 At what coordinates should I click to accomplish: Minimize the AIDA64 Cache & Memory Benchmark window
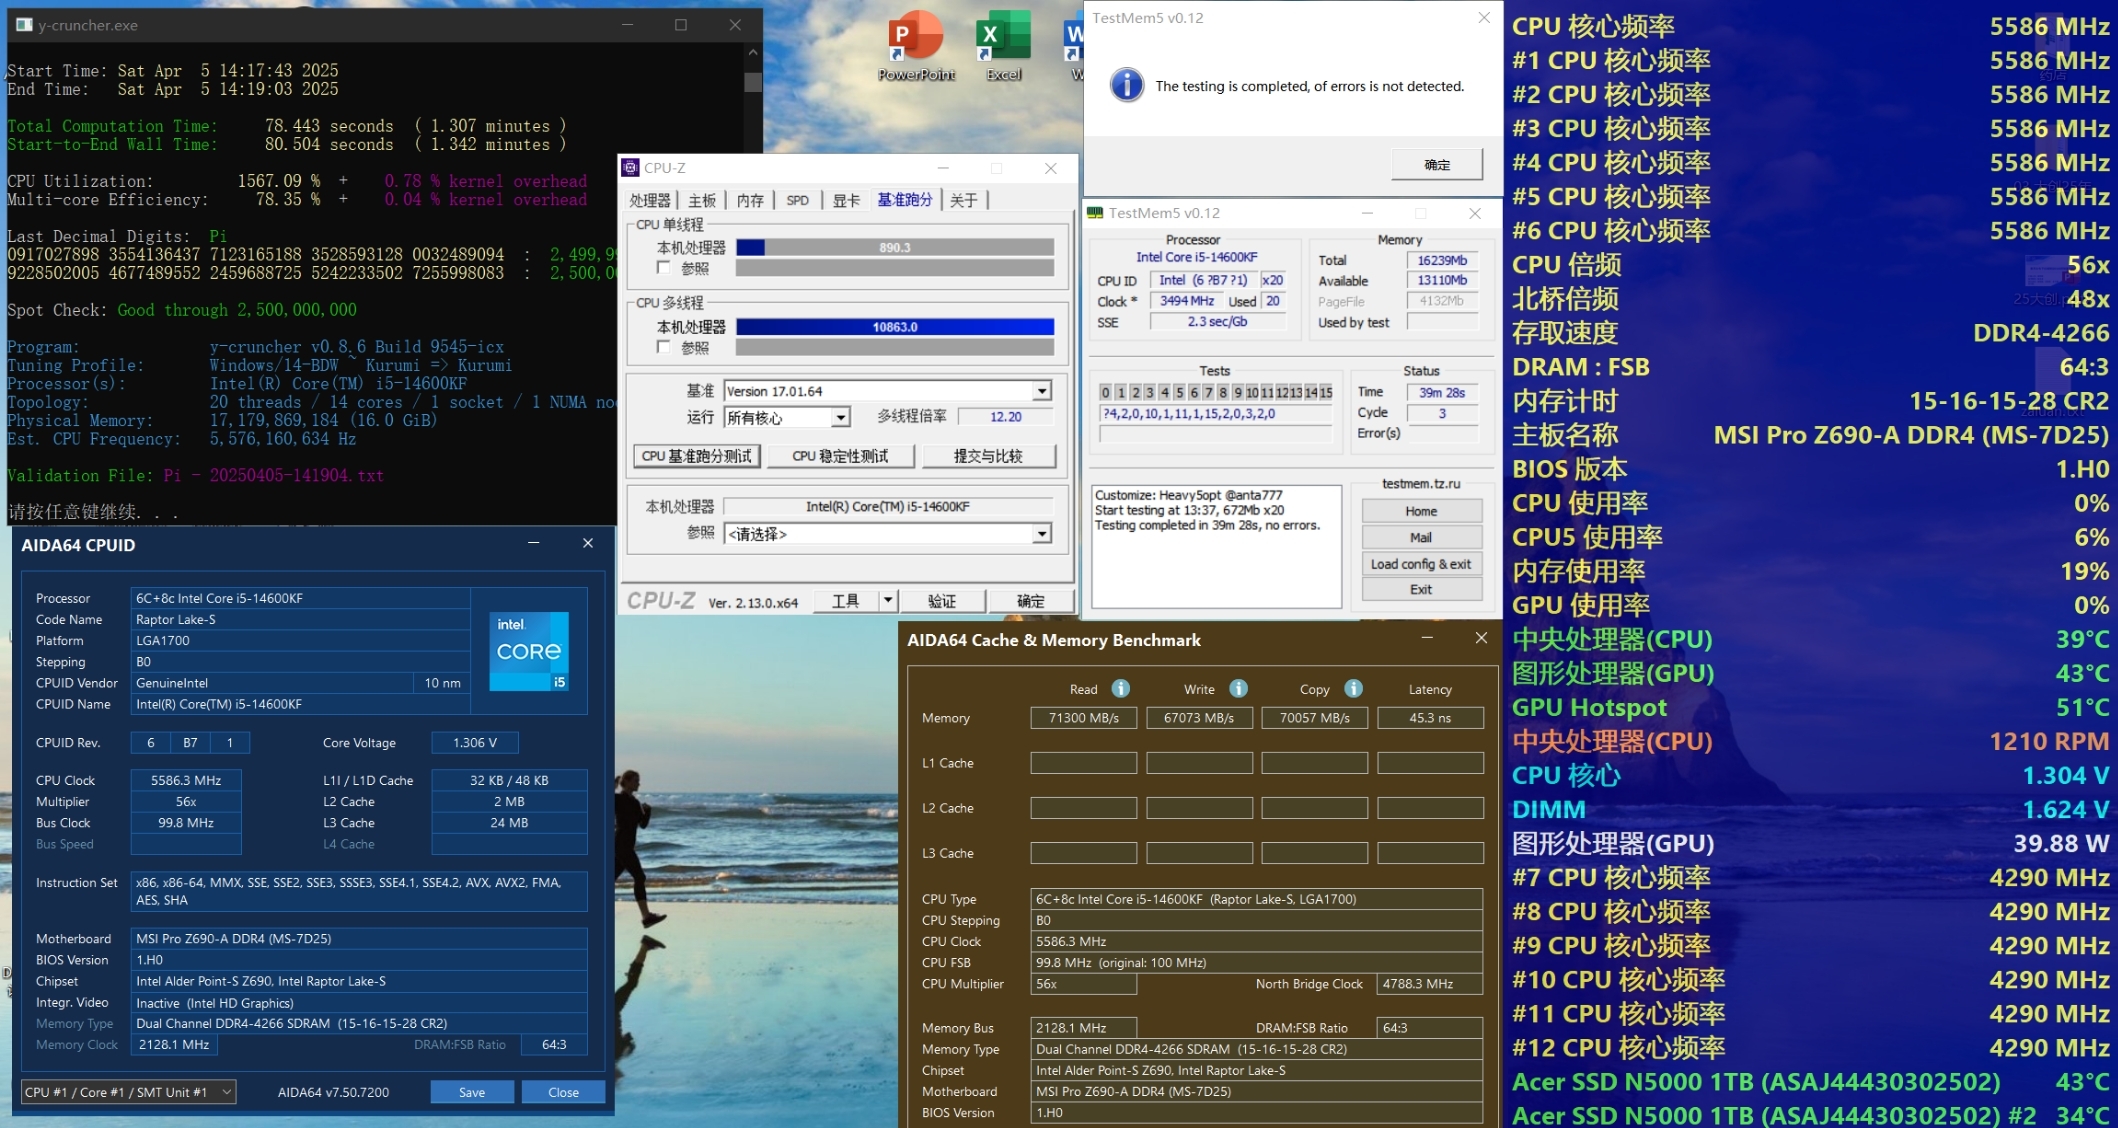pyautogui.click(x=1427, y=638)
